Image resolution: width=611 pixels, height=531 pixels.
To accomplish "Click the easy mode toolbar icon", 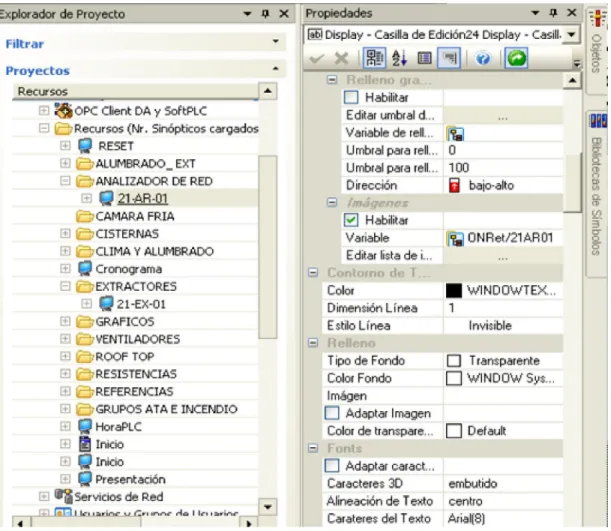I will pyautogui.click(x=449, y=59).
